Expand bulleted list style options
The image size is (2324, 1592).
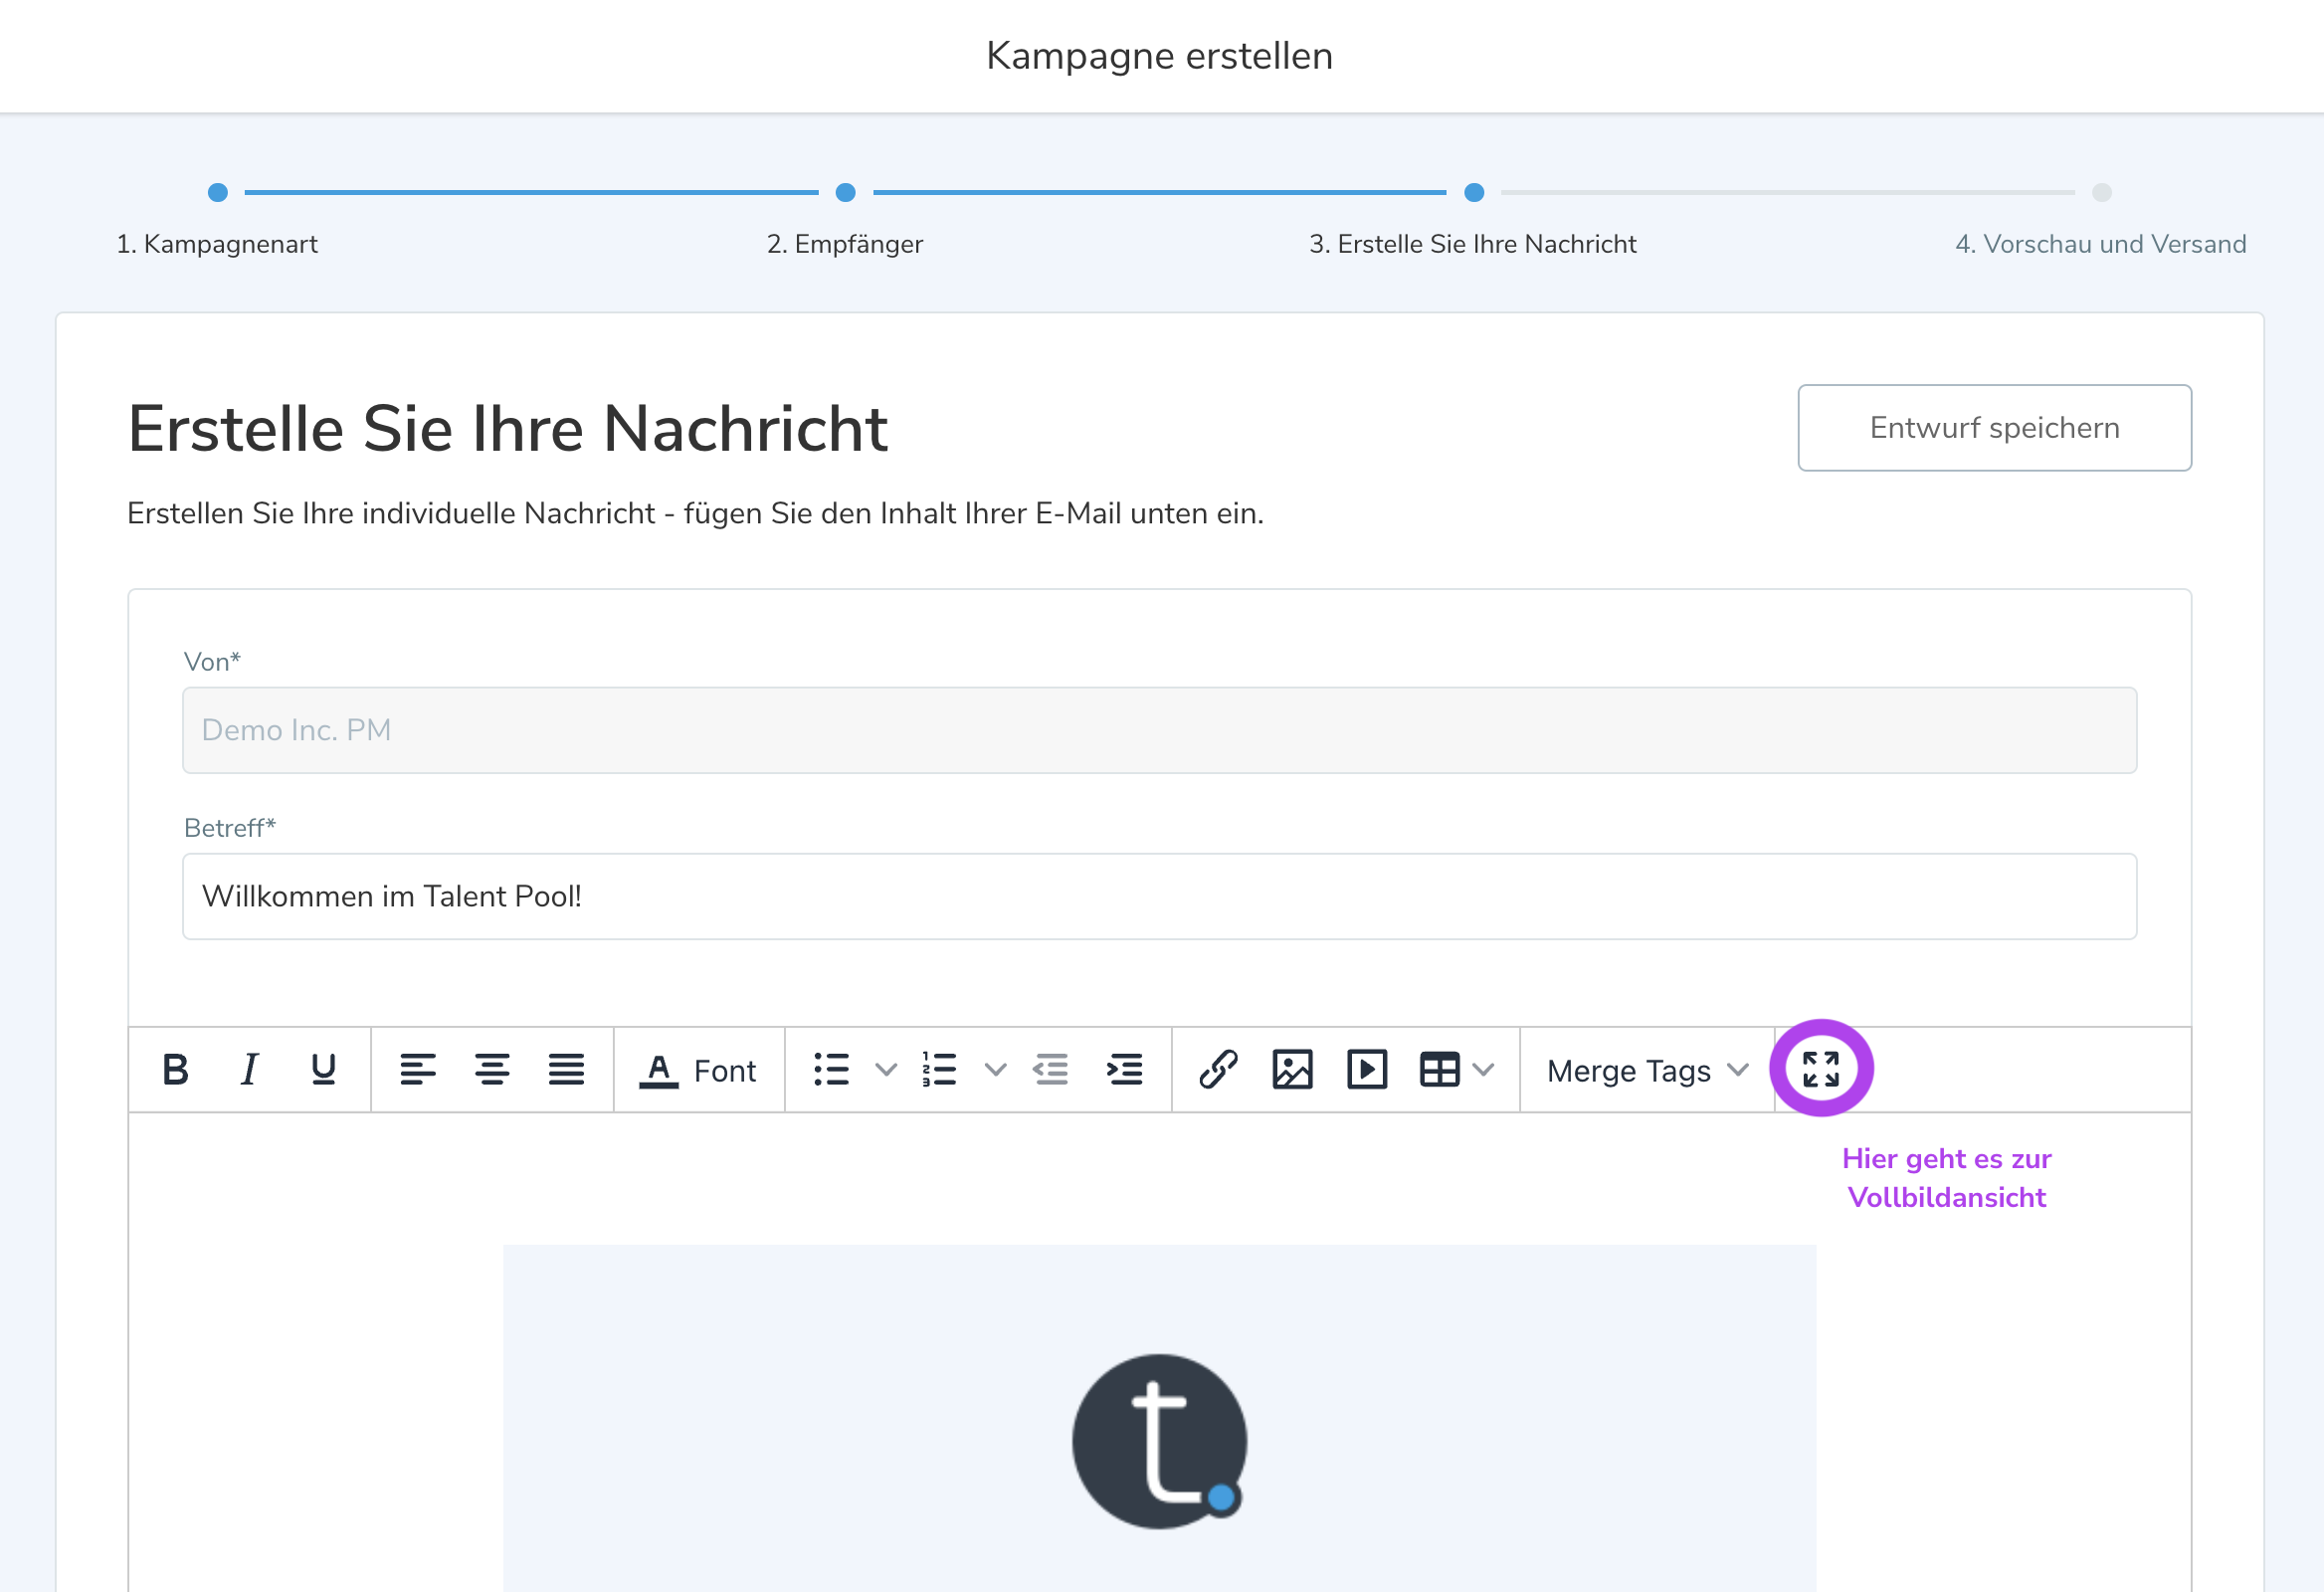886,1069
